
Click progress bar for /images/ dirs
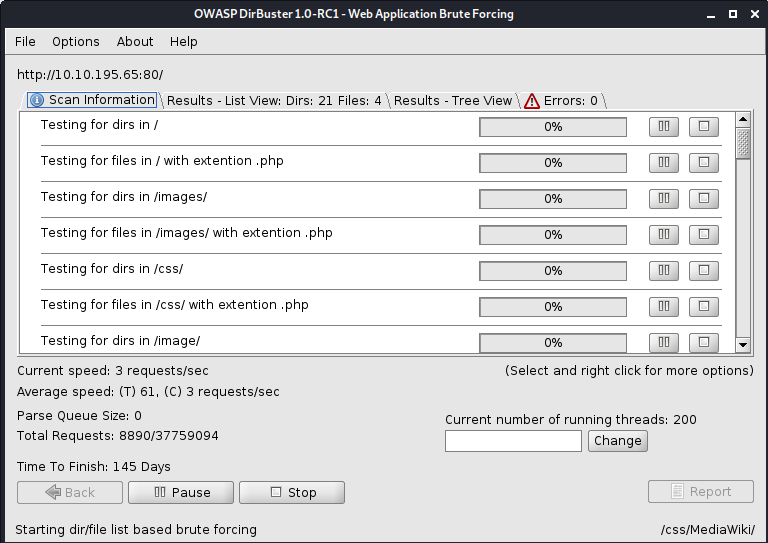(553, 199)
